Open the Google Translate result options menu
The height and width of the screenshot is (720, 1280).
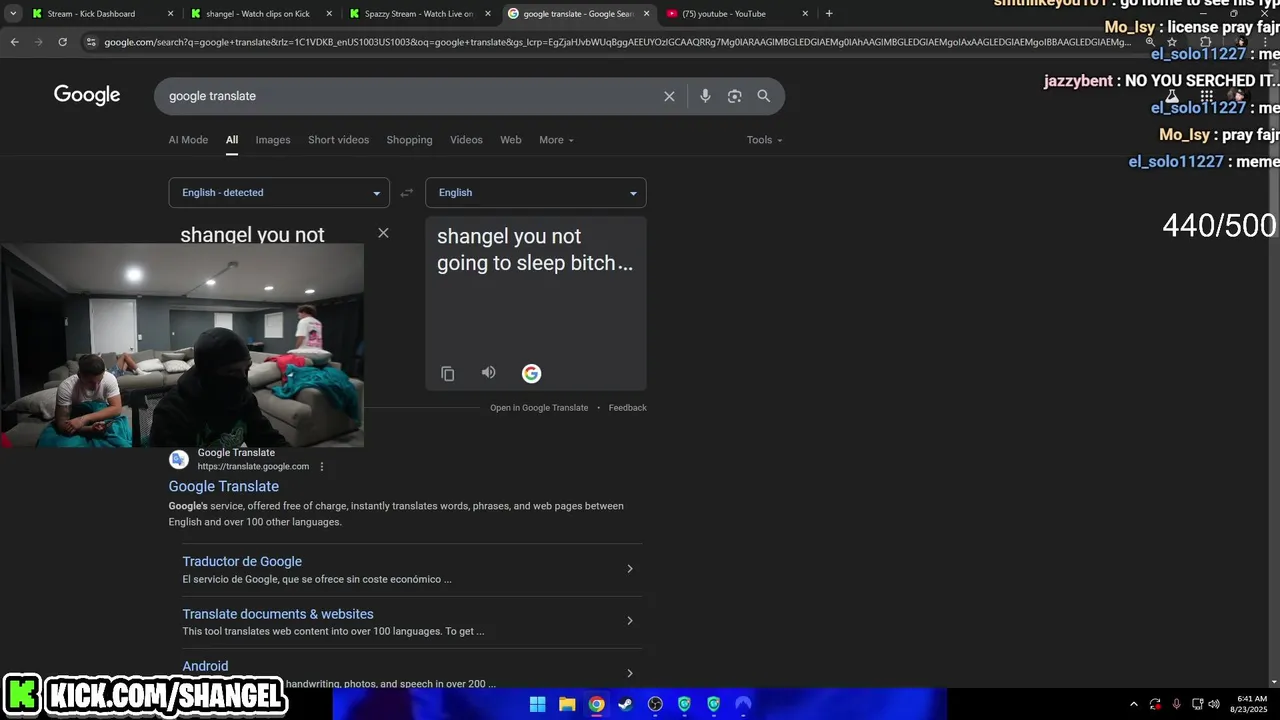click(322, 466)
